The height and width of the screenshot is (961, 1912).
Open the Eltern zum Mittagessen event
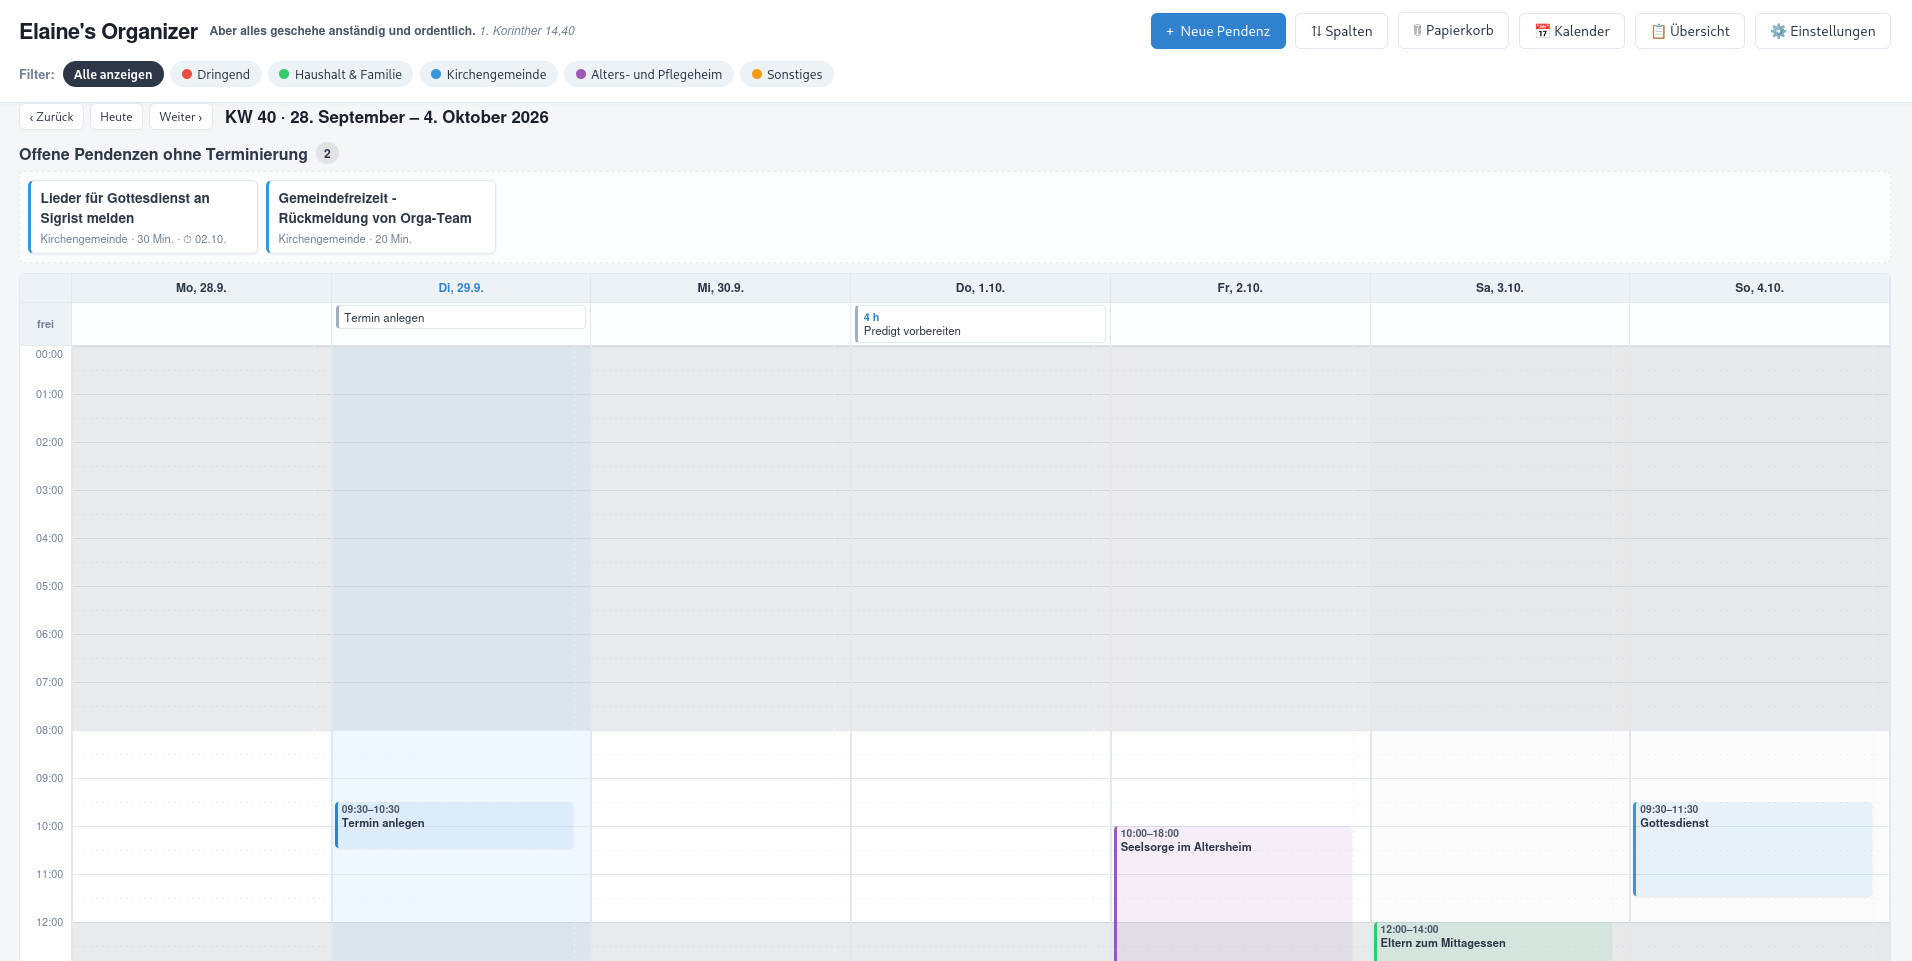(1493, 941)
